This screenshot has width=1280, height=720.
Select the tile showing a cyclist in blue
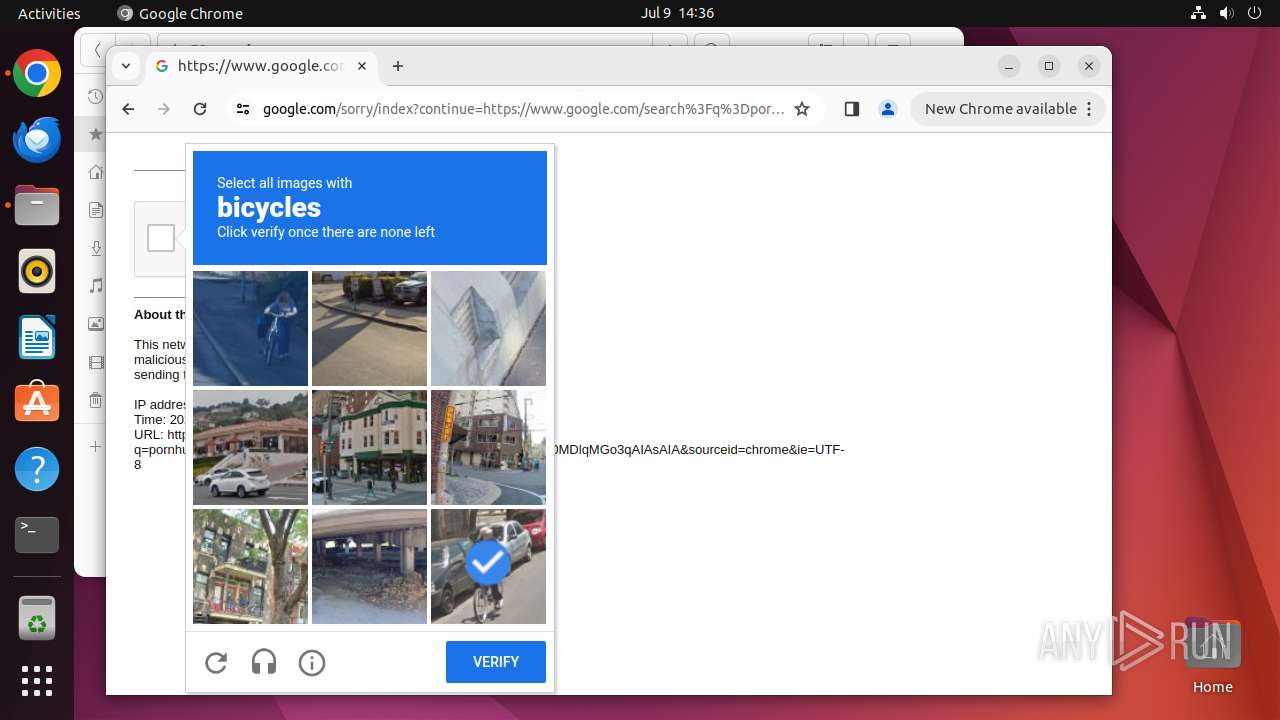pyautogui.click(x=250, y=328)
